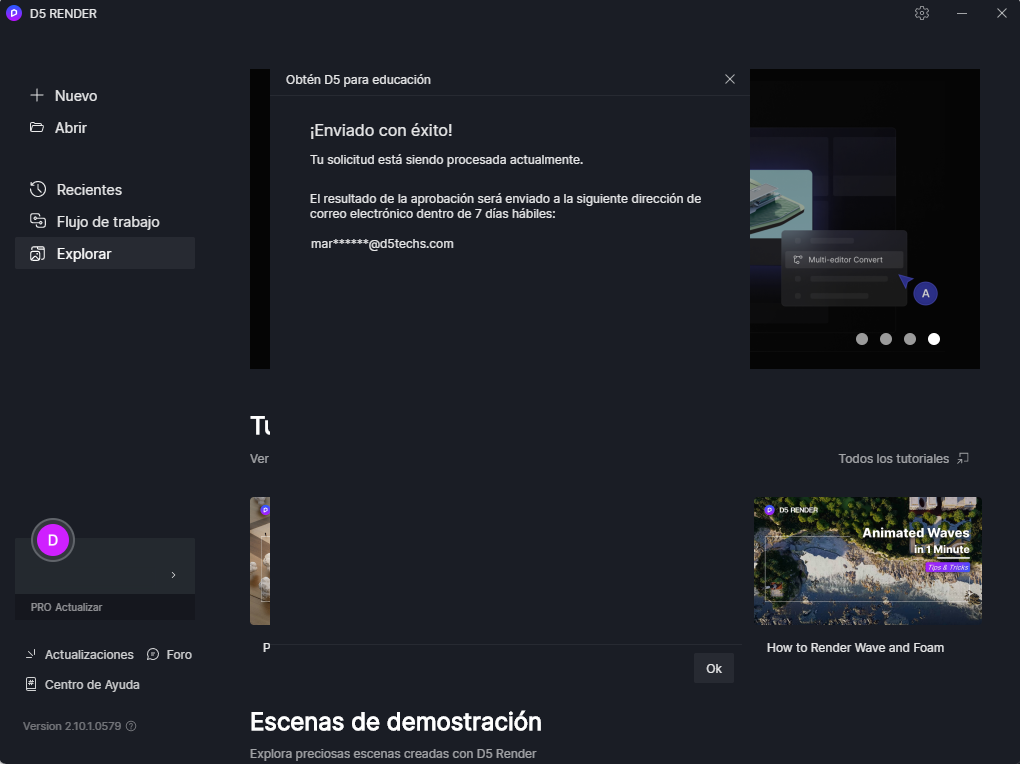Select the first banner carousel dot
The image size is (1020, 764).
tap(862, 339)
